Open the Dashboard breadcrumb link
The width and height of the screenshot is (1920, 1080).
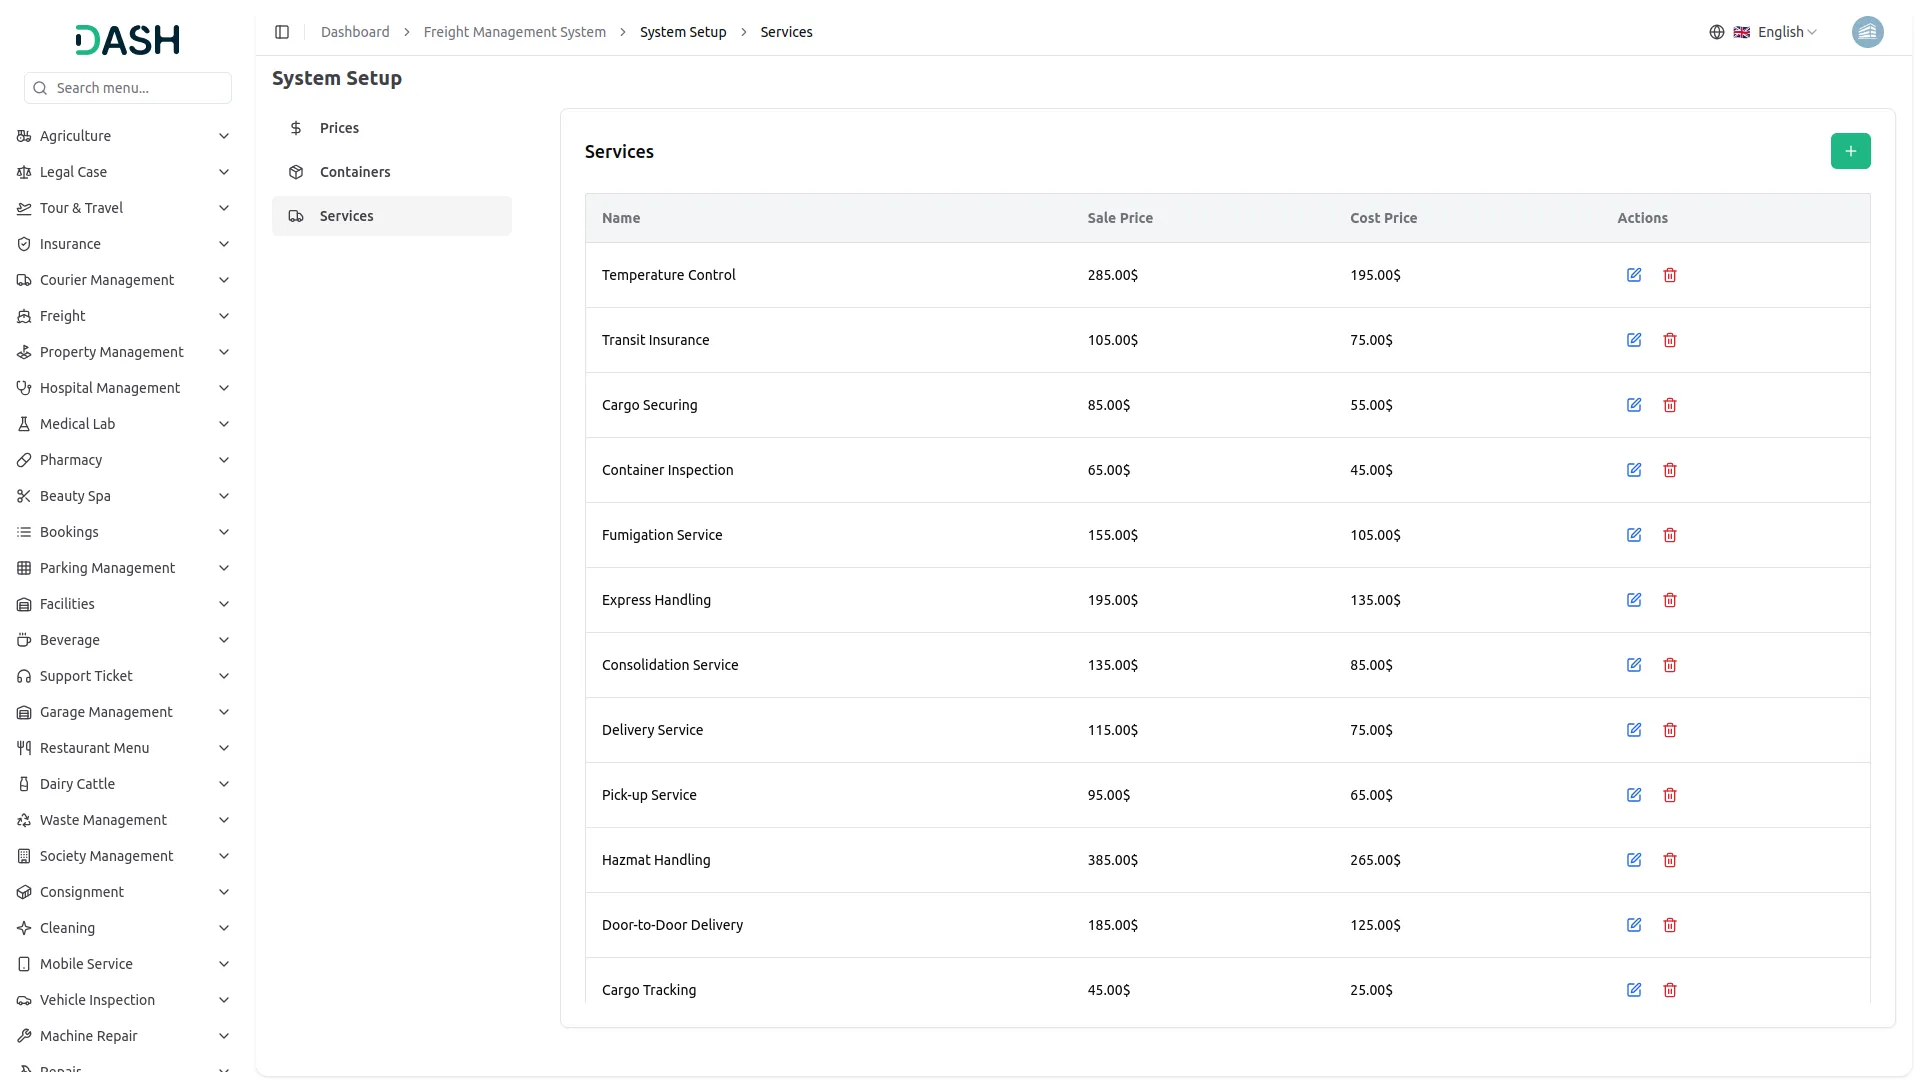[x=355, y=31]
